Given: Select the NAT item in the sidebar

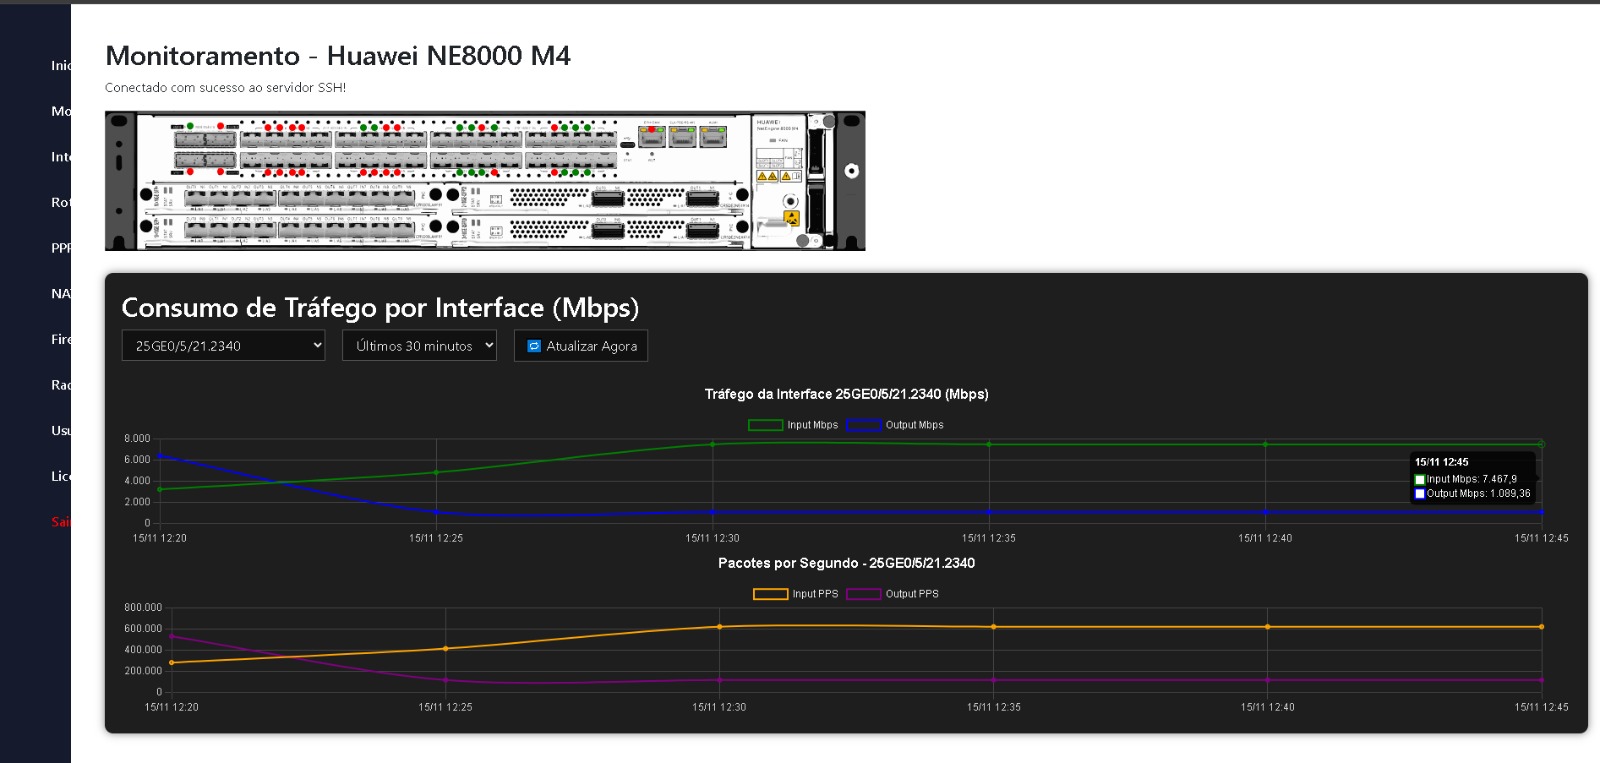Looking at the screenshot, I should click(x=61, y=294).
